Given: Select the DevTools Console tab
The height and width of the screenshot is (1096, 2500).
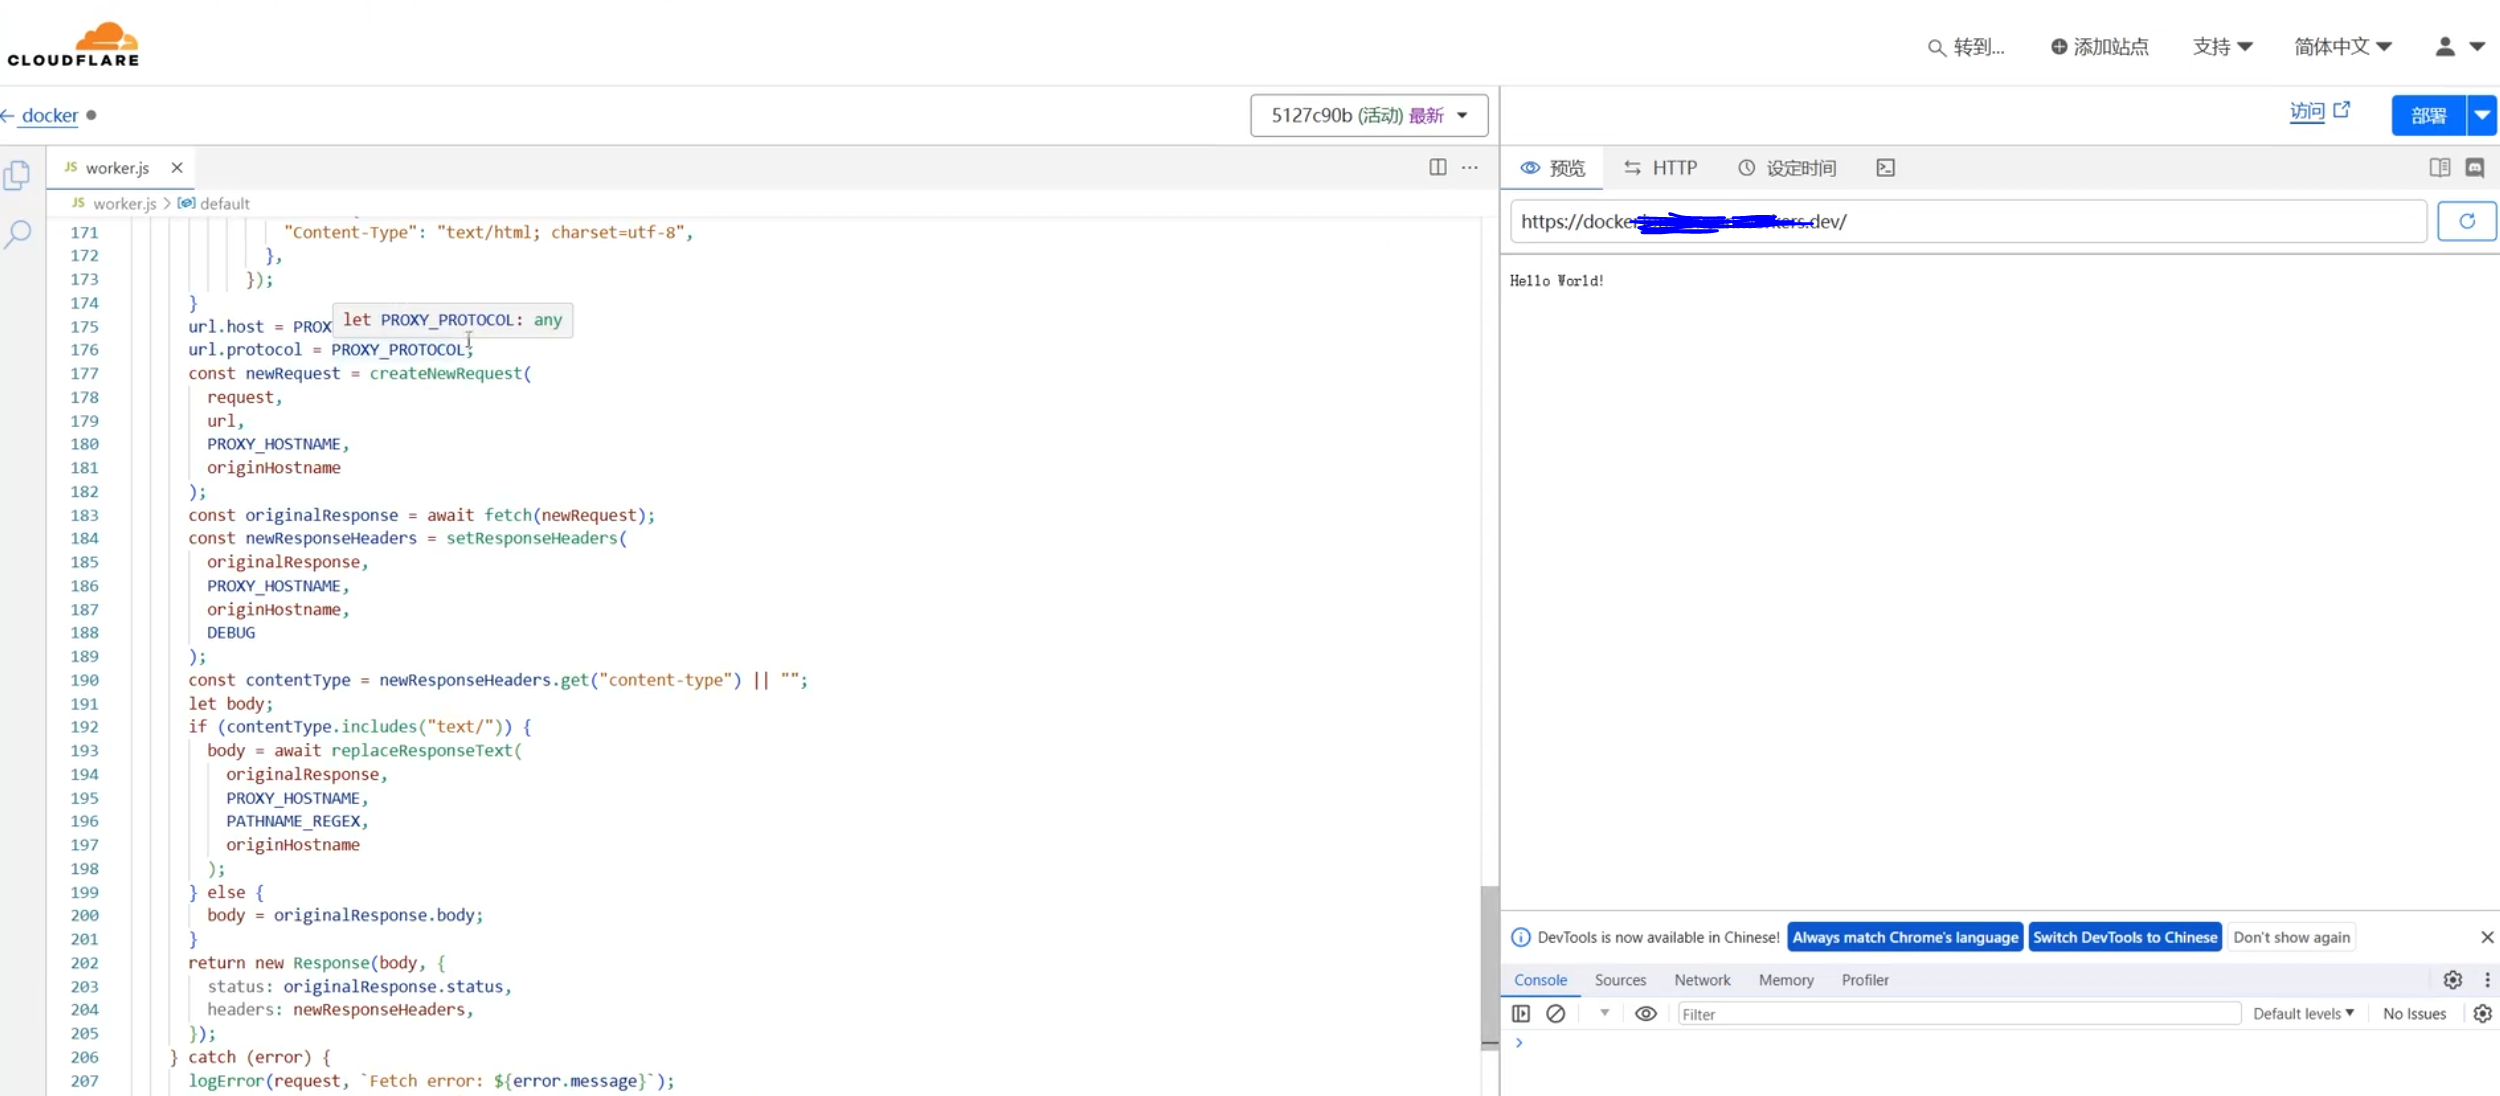Looking at the screenshot, I should click(1540, 980).
